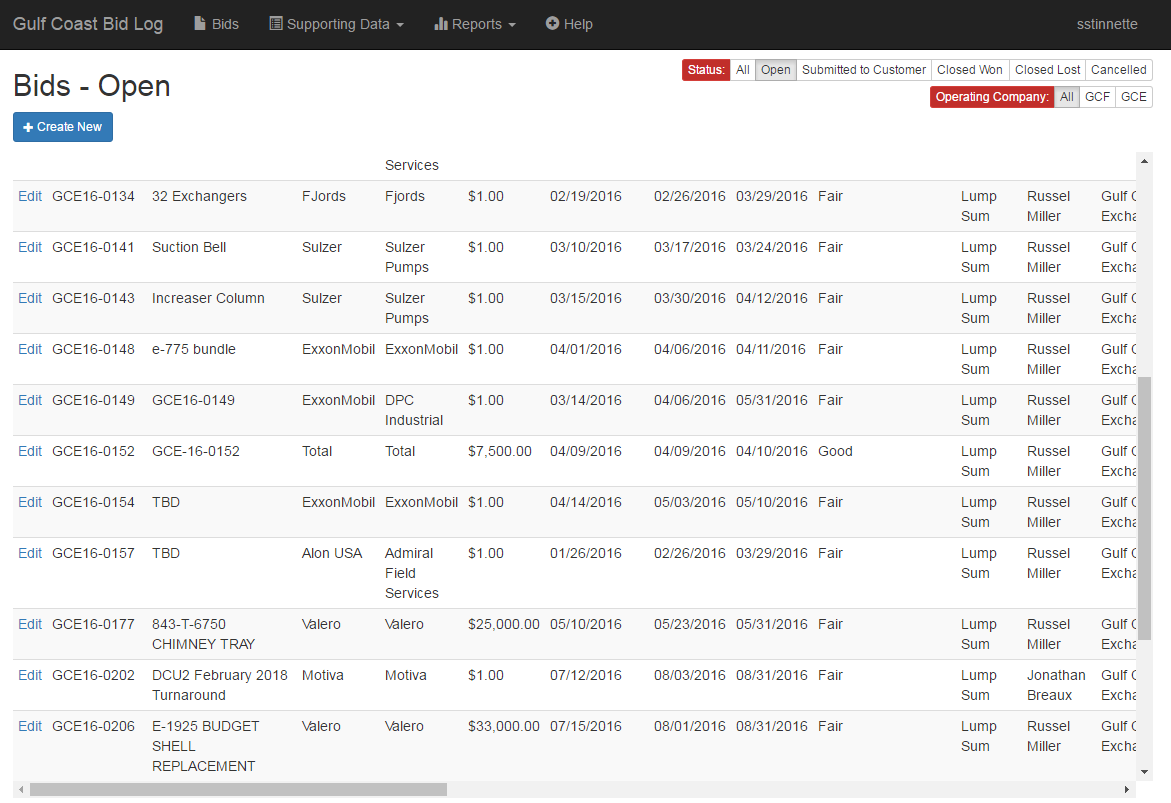Open the Reports dropdown menu
This screenshot has height=803, width=1171.
[x=474, y=24]
